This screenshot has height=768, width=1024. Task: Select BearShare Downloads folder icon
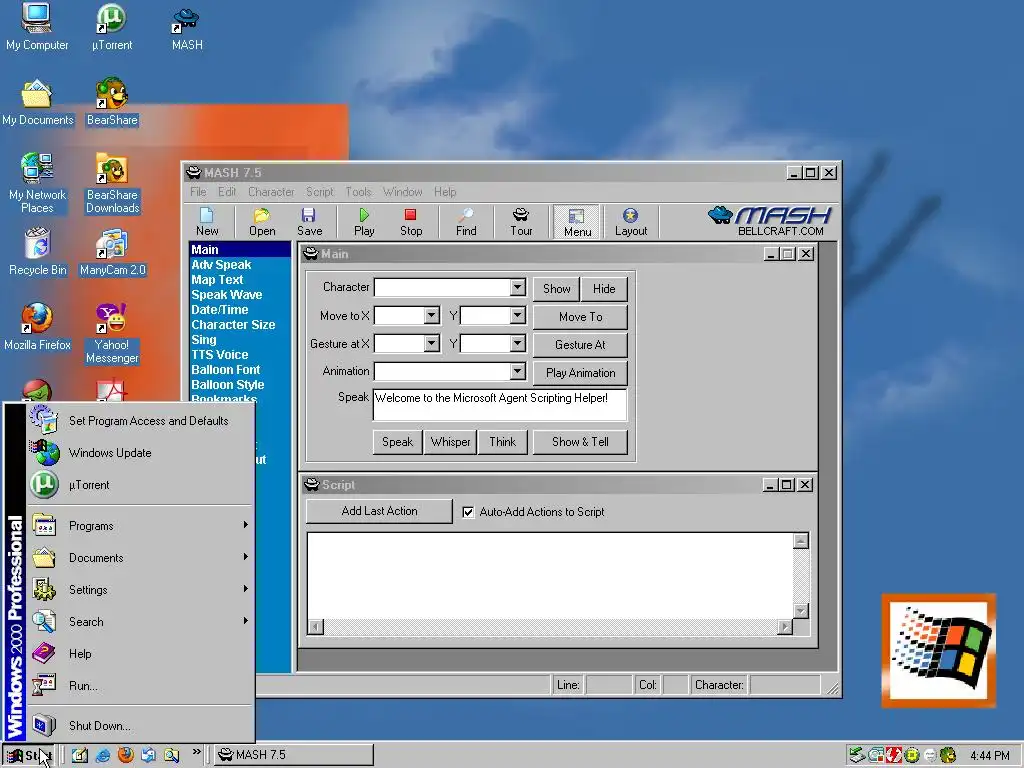112,184
